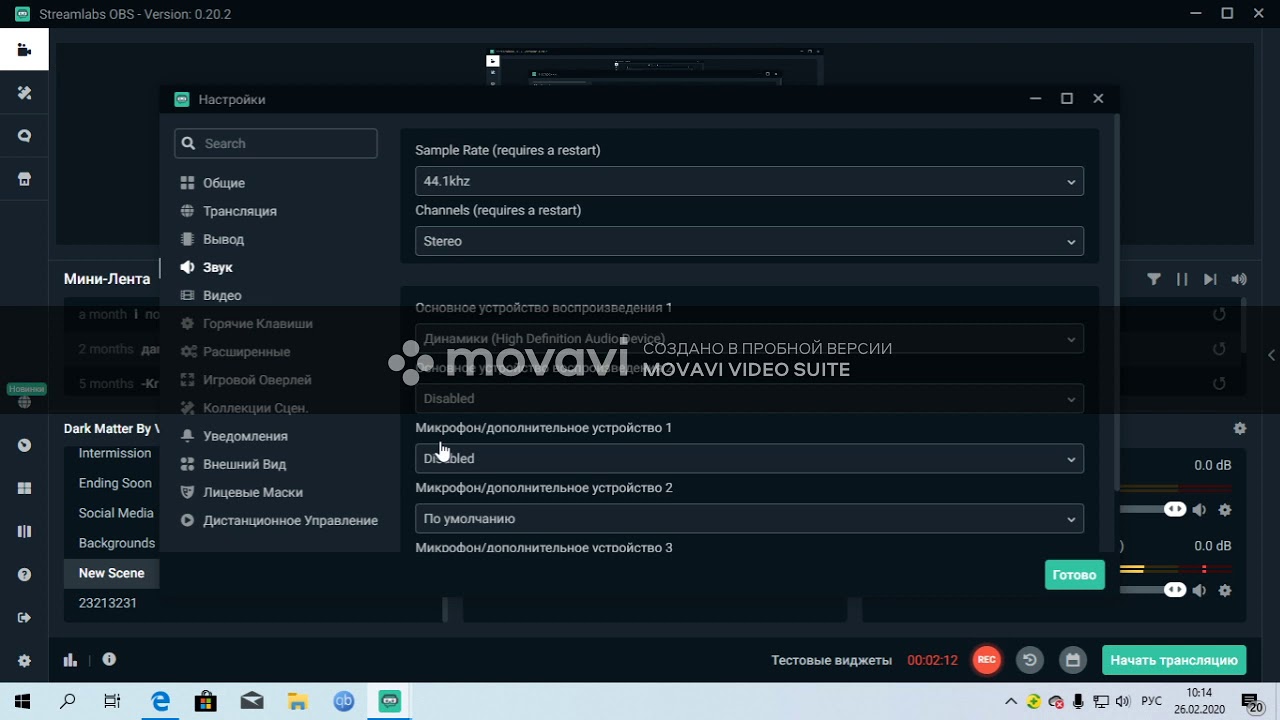Click the four-squares layout icon in sidebar
Screen dimensions: 1280x720
pos(24,488)
